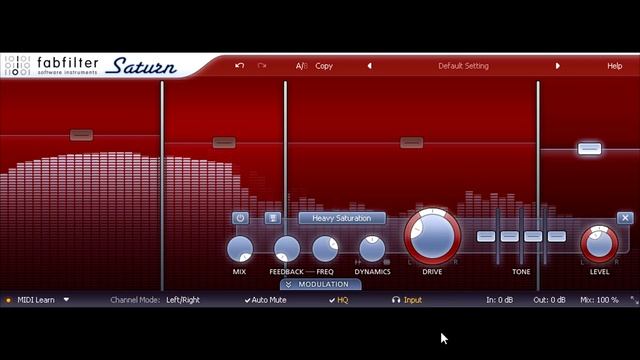This screenshot has height=360, width=640.
Task: Click the Level knob
Action: pos(599,244)
